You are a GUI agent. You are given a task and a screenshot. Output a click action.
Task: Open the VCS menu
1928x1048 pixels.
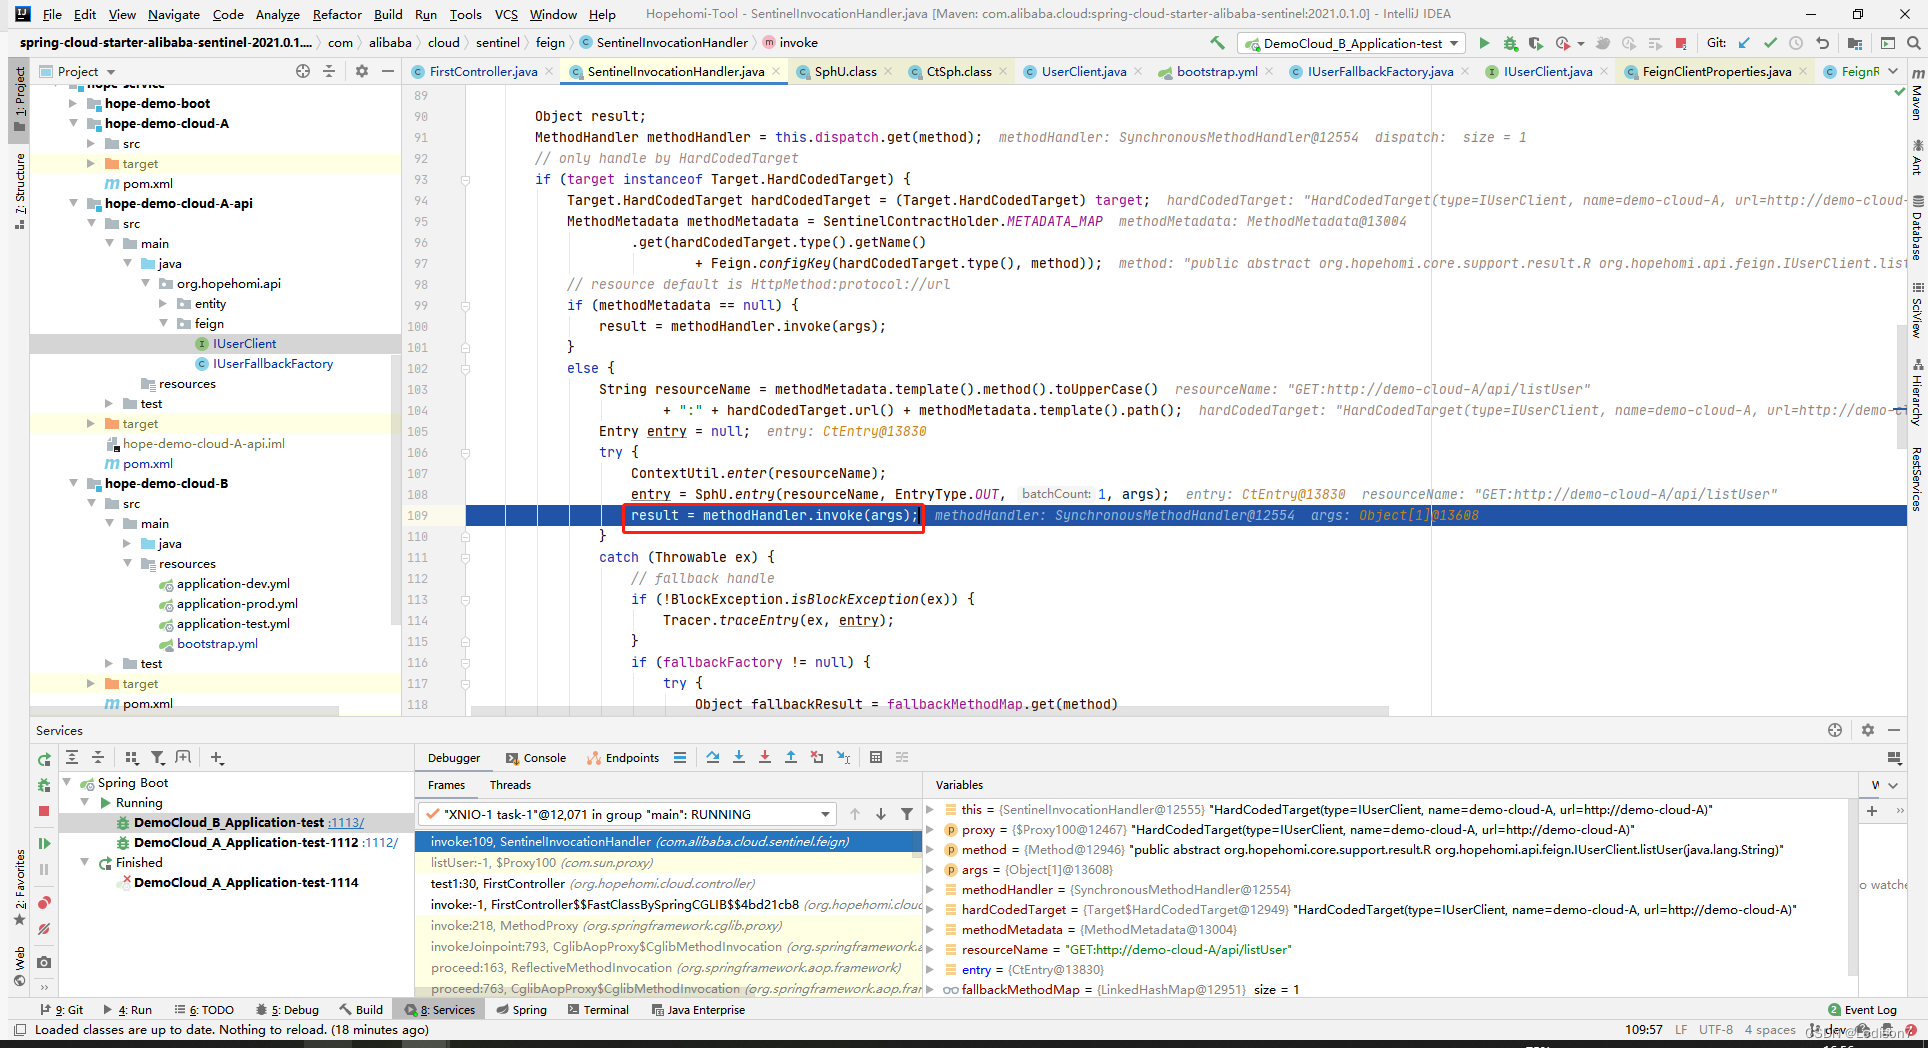click(x=506, y=14)
